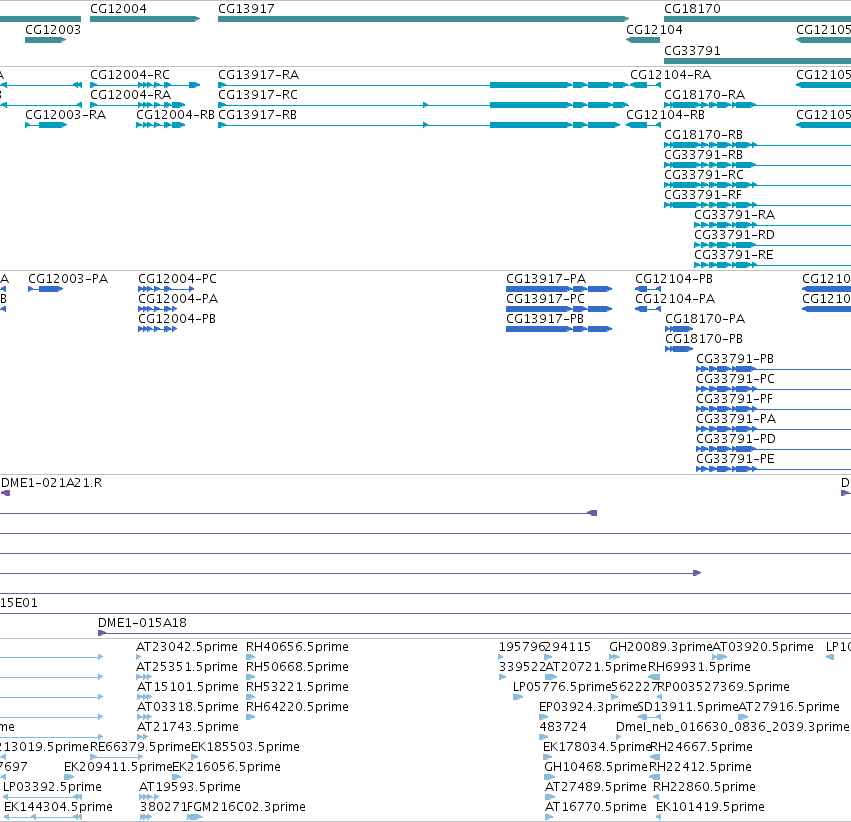This screenshot has width=851, height=822.
Task: Click the DME1-021A21.R BAC label
Action: tap(52, 482)
